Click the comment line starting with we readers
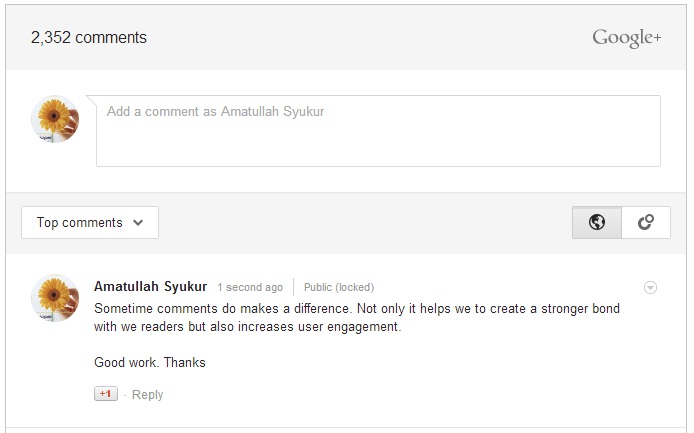 [247, 327]
